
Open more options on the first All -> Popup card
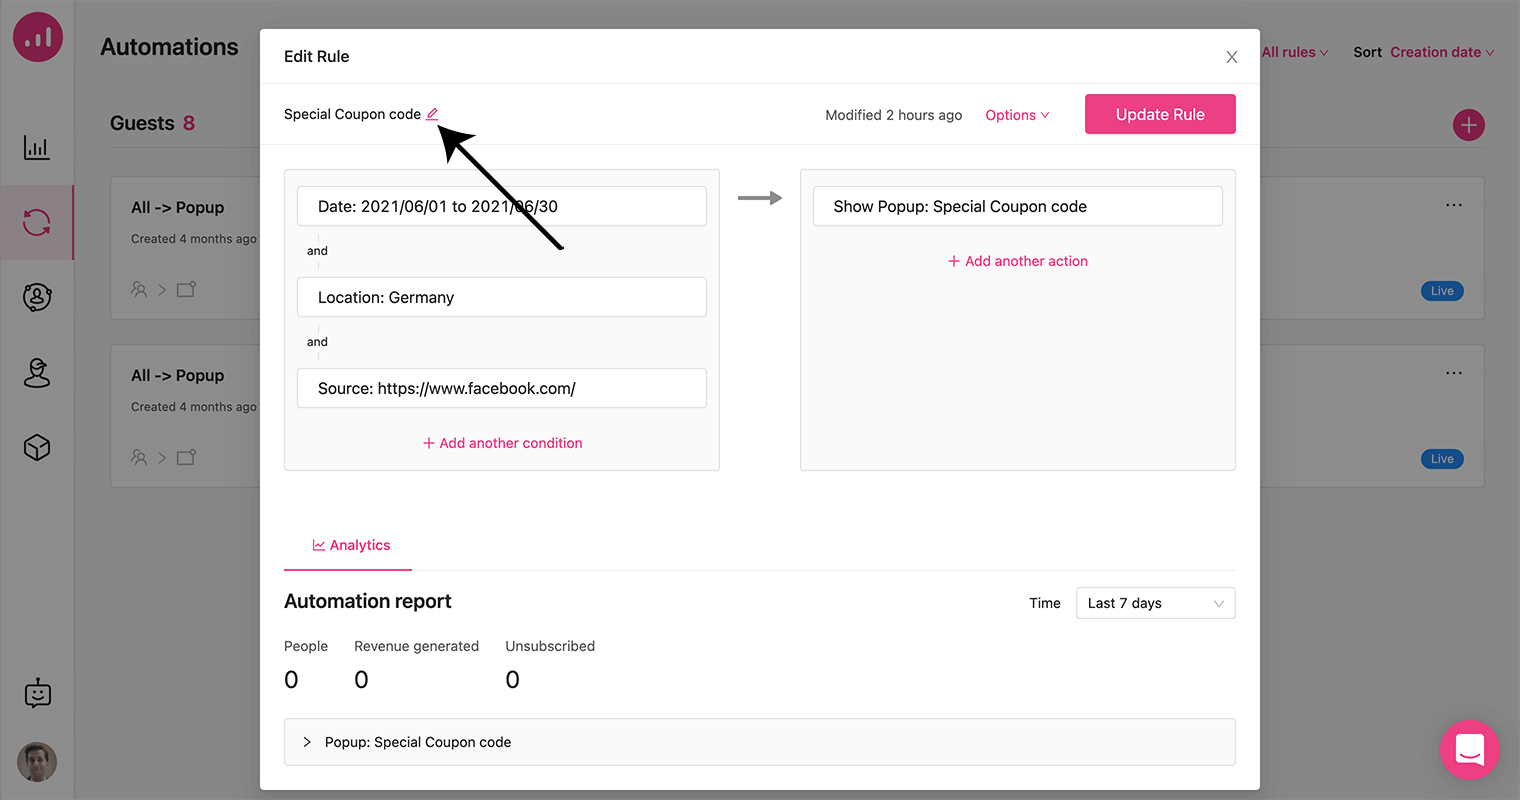(x=1454, y=205)
